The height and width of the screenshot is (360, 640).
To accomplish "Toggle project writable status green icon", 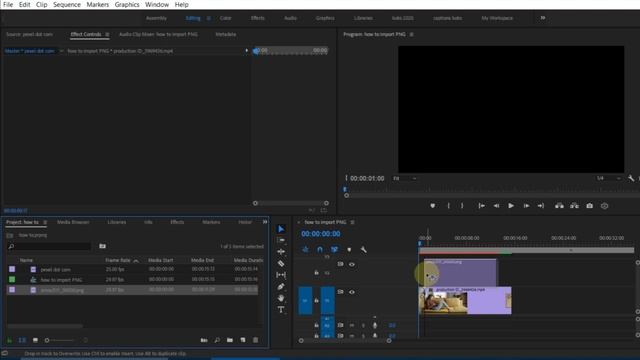I will (9, 340).
